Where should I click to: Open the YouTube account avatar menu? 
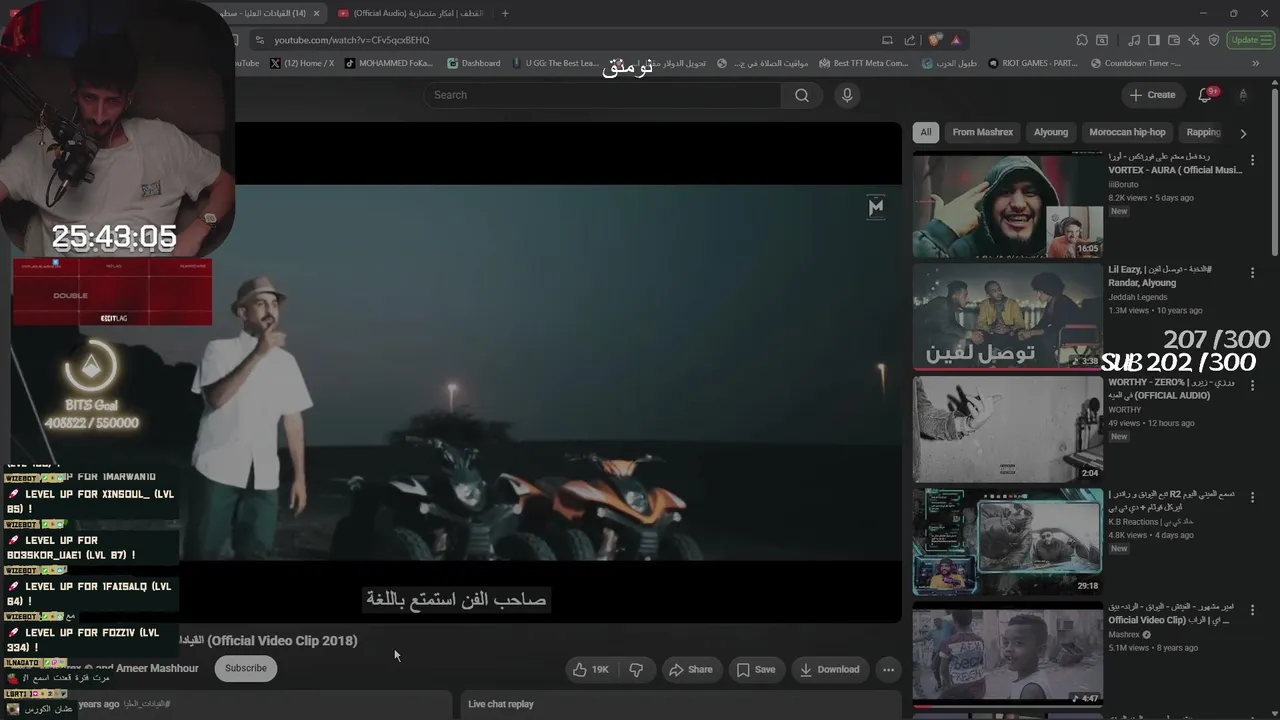tap(1243, 95)
